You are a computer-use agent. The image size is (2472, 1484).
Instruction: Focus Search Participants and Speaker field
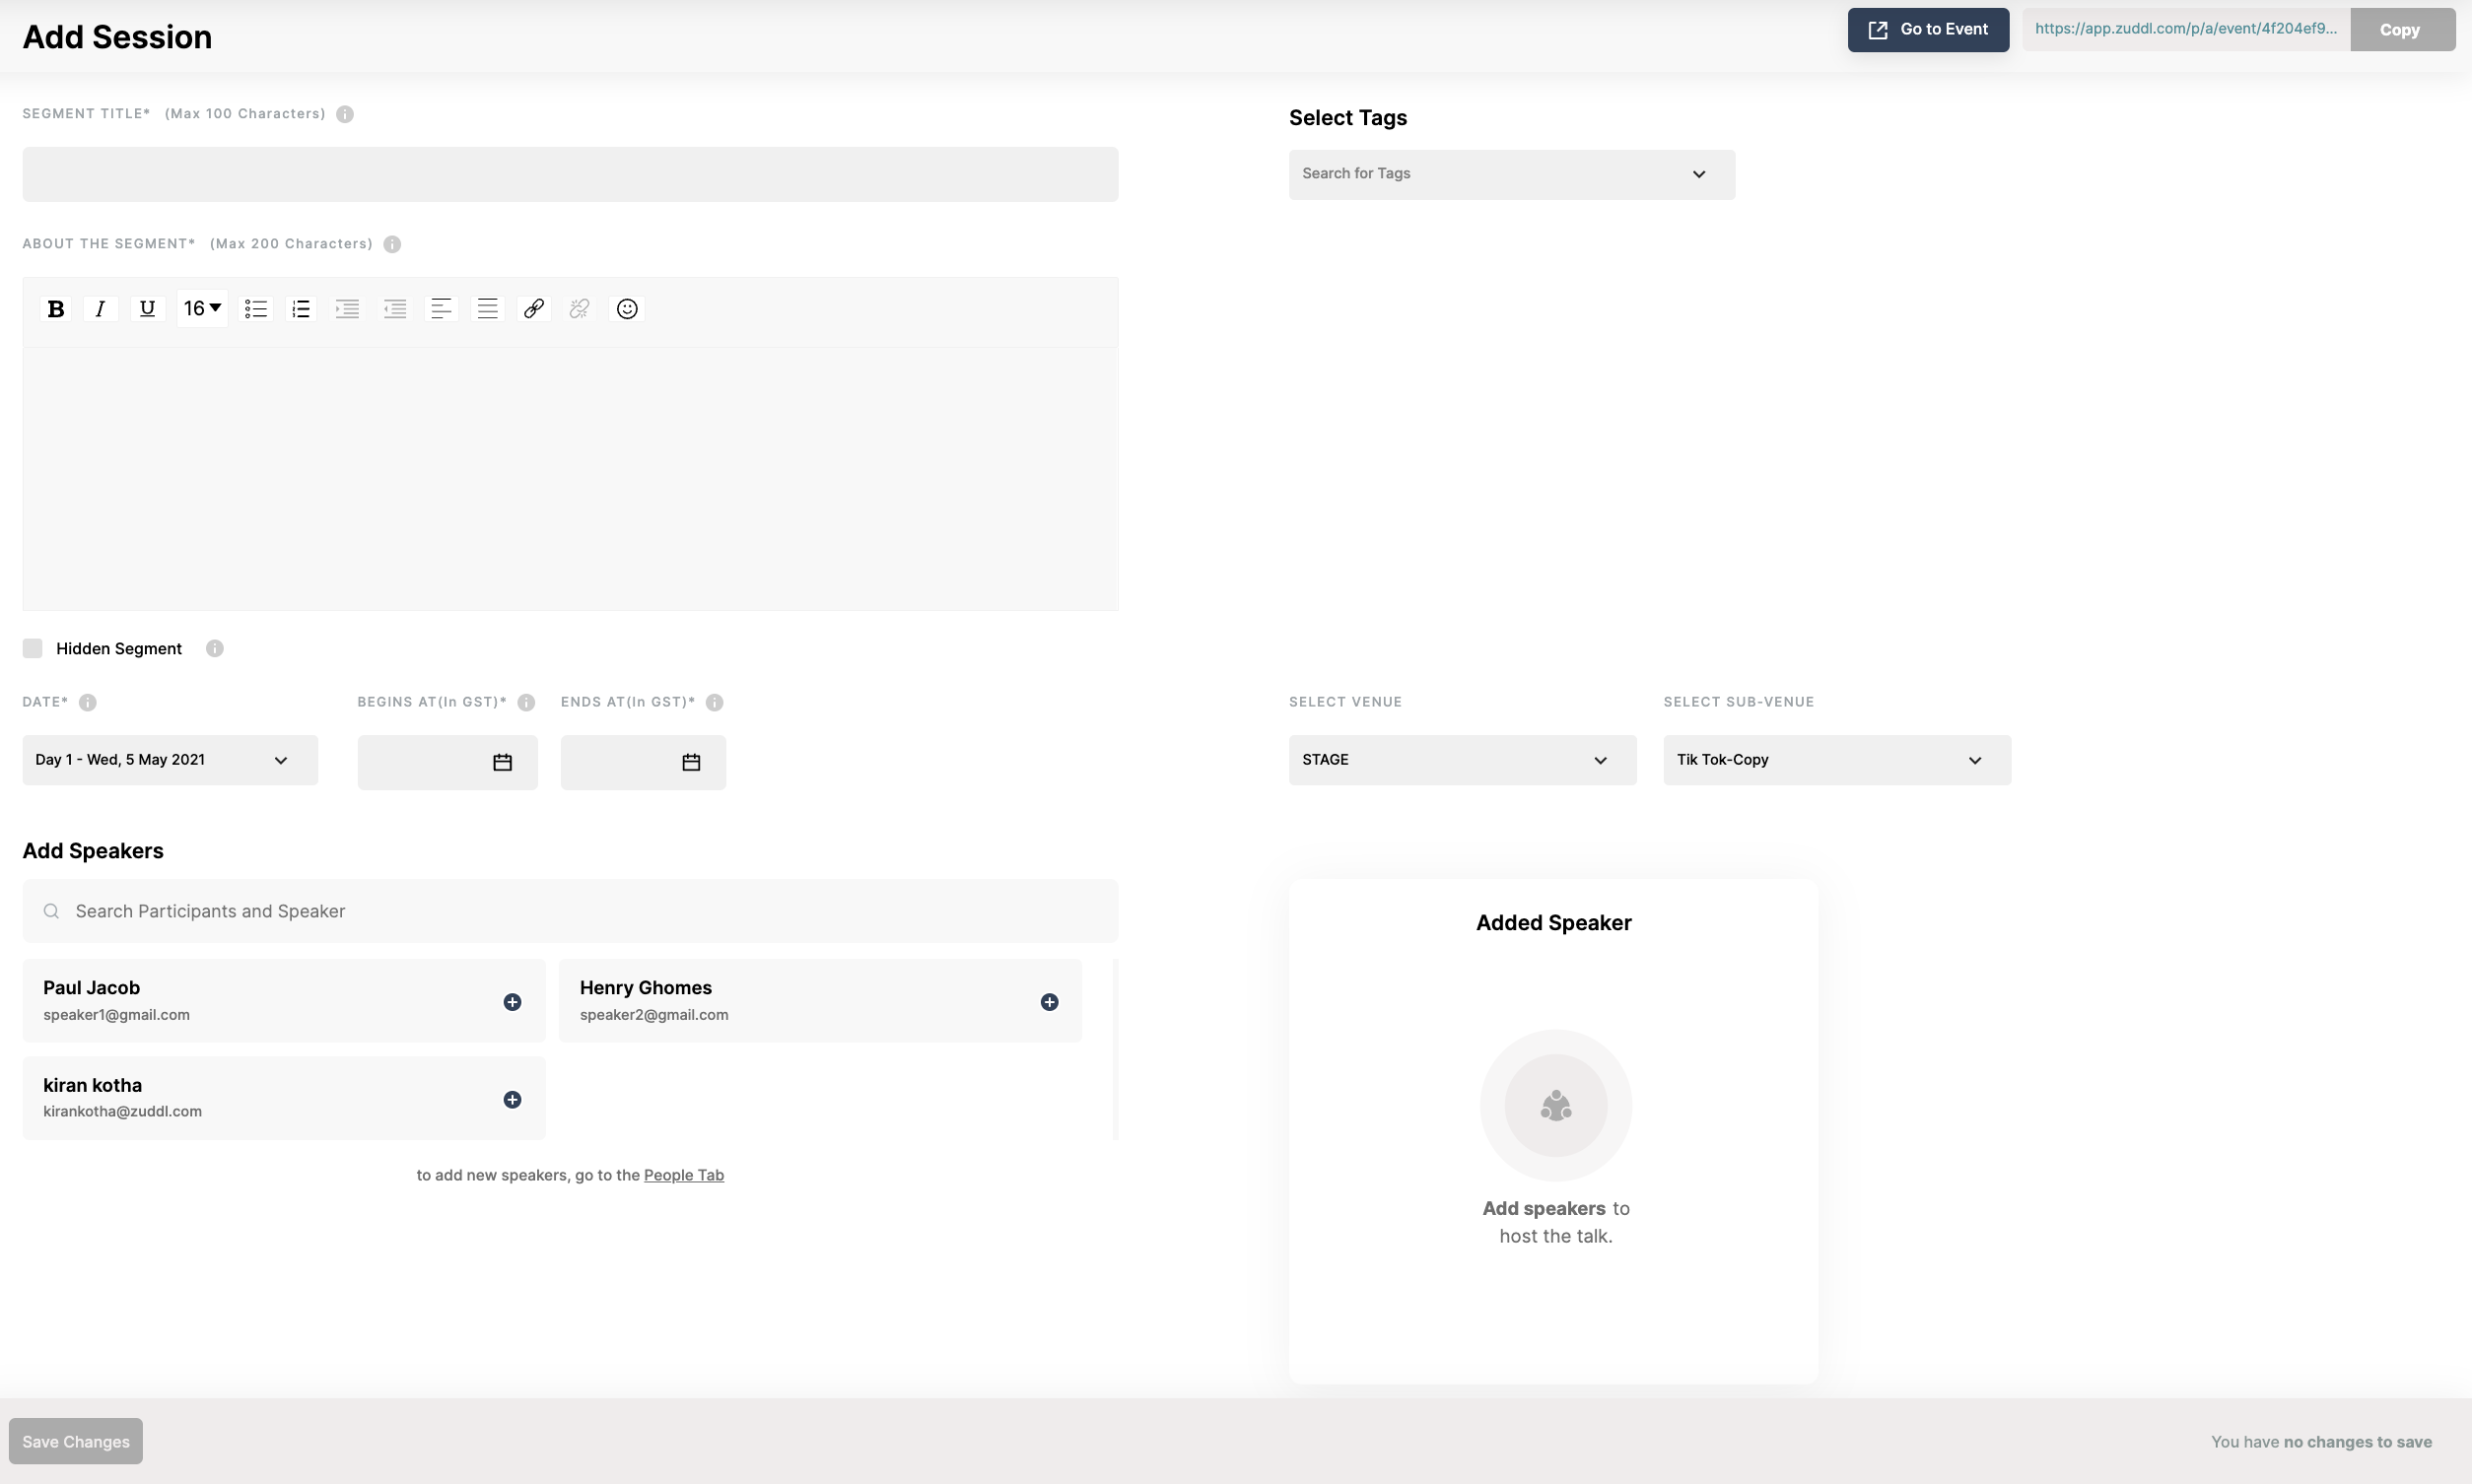click(570, 912)
